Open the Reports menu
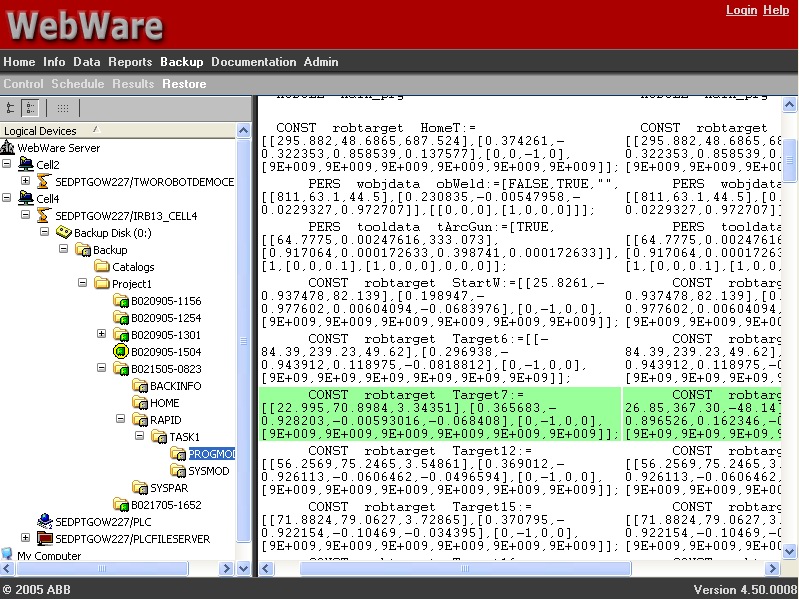Screen dimensions: 799x599 (130, 62)
